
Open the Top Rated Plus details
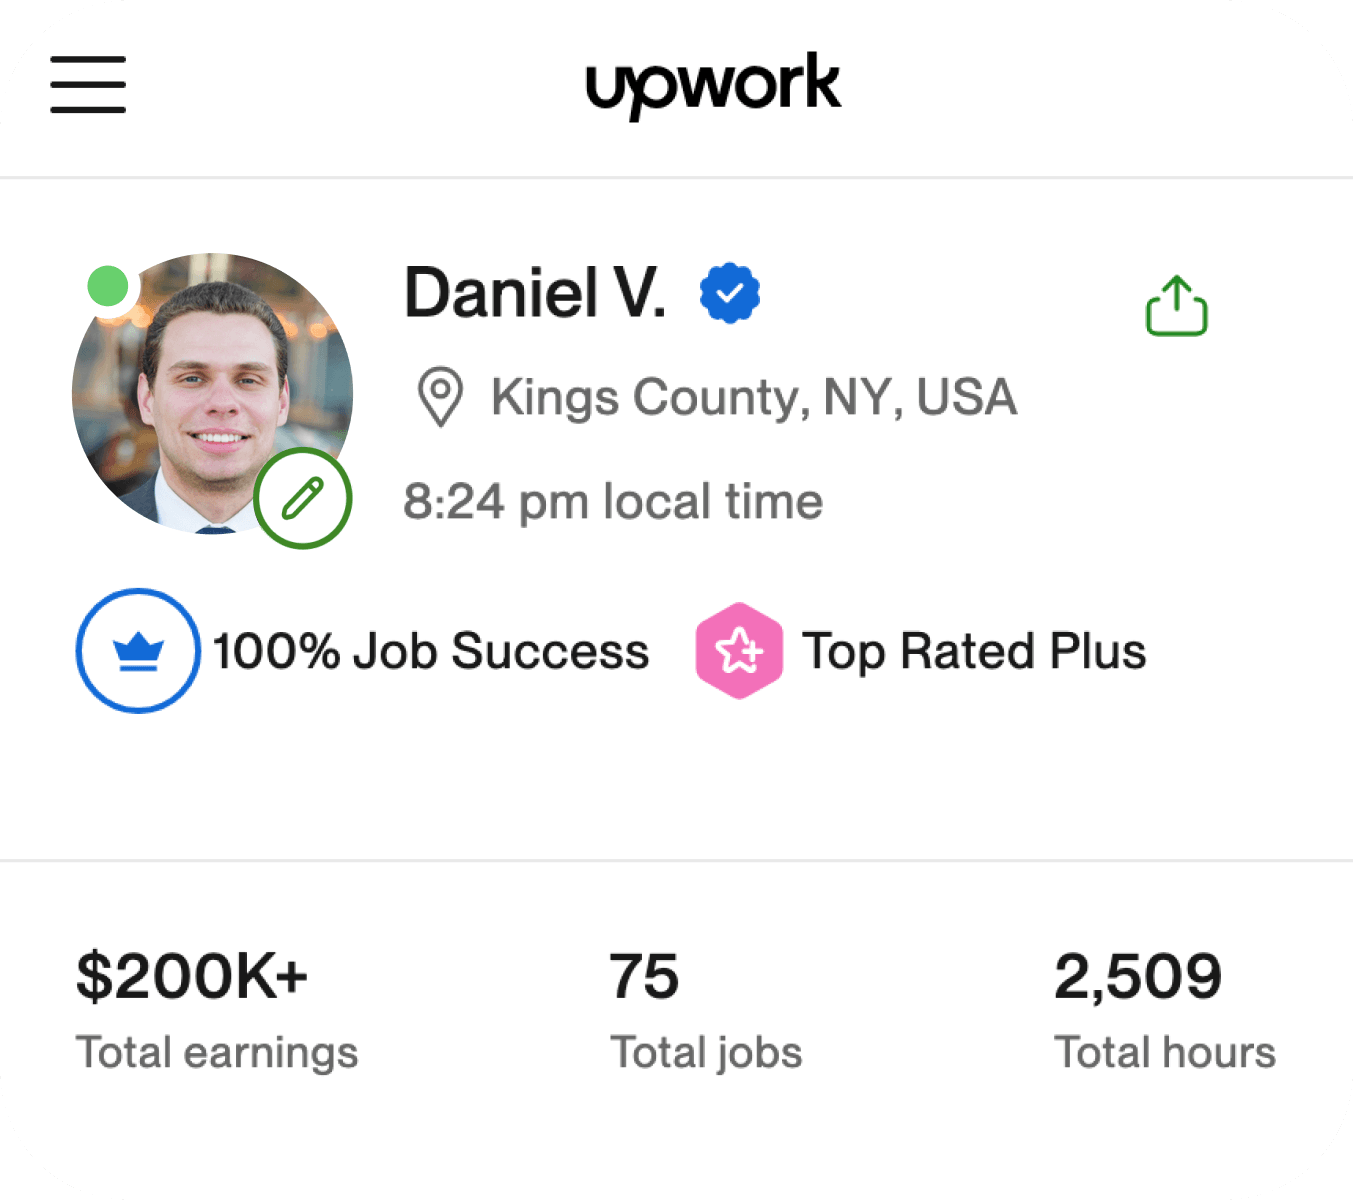coord(976,651)
